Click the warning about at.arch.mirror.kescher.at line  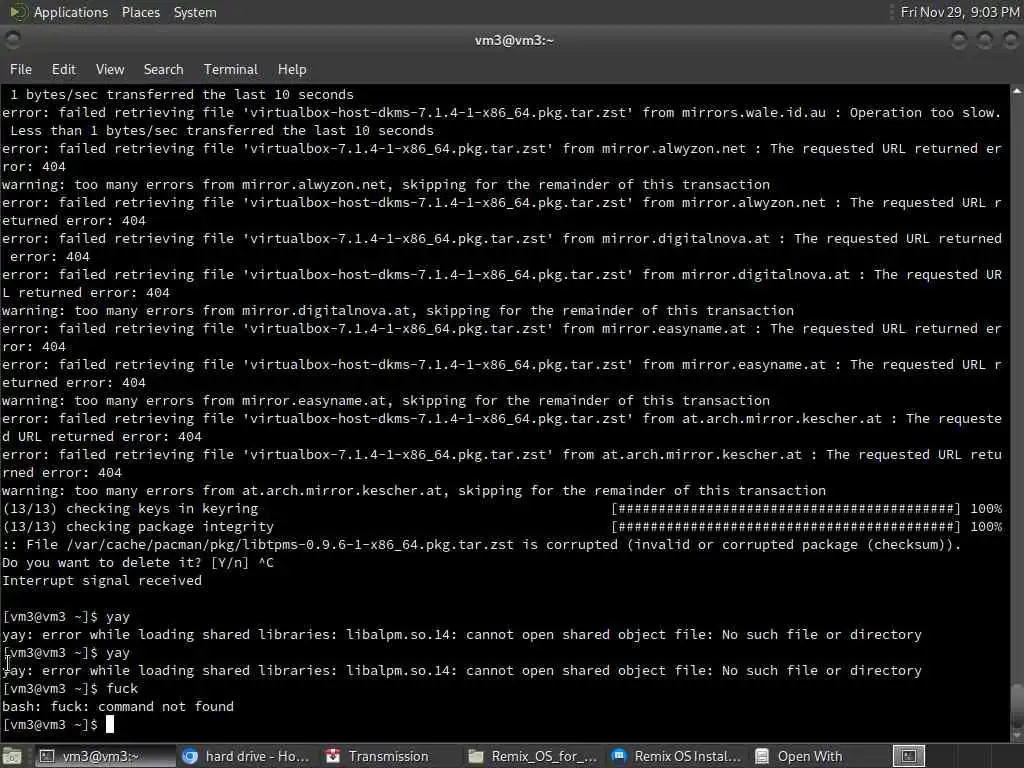click(x=414, y=490)
